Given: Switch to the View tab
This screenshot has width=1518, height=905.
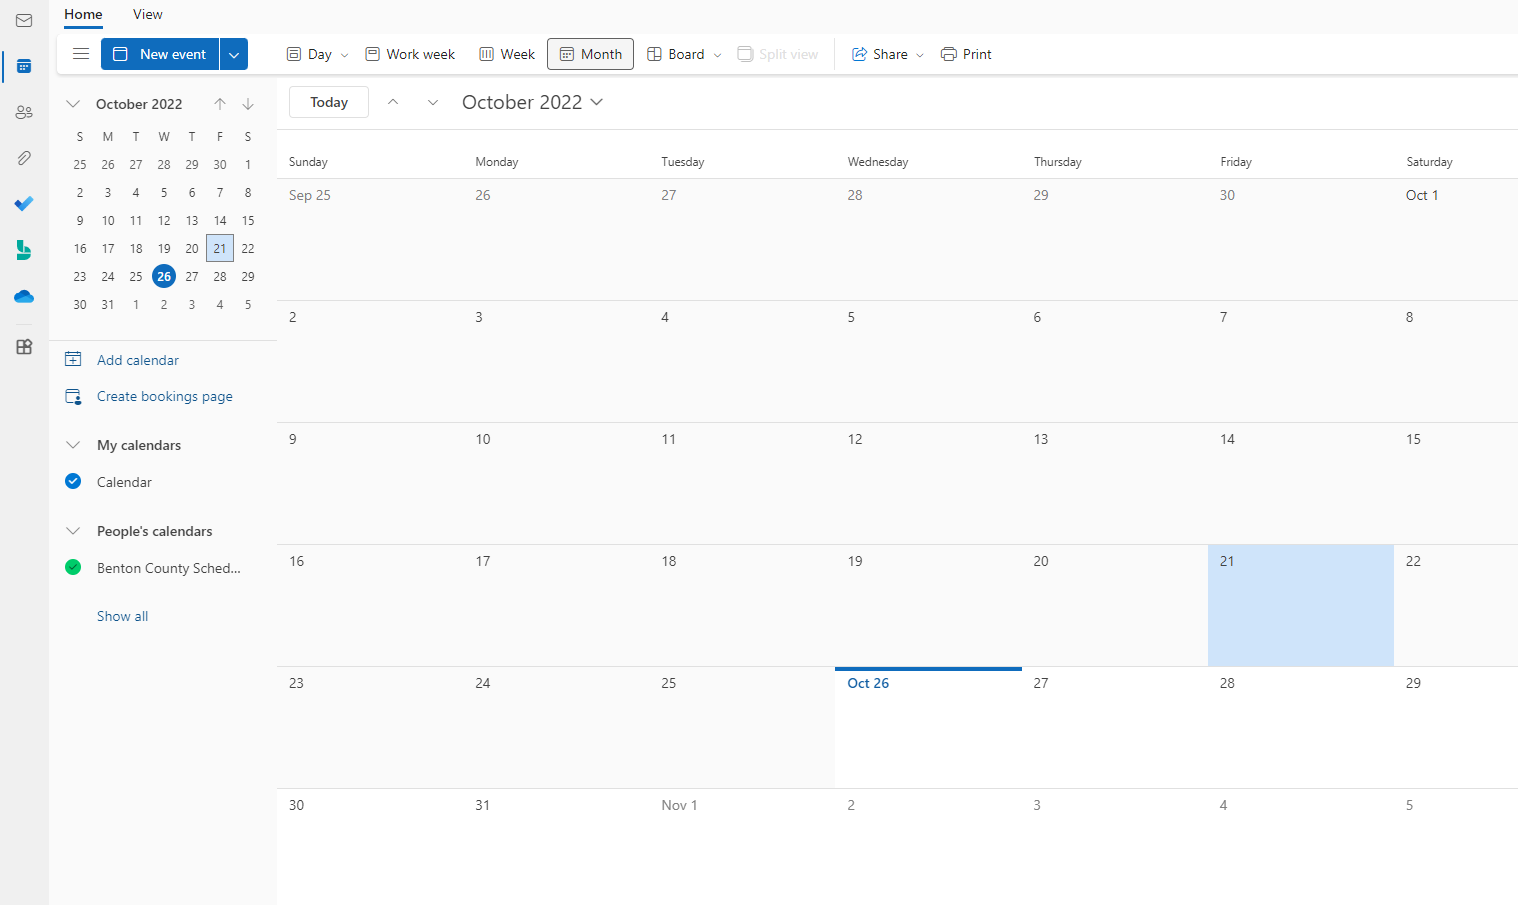Looking at the screenshot, I should point(147,14).
